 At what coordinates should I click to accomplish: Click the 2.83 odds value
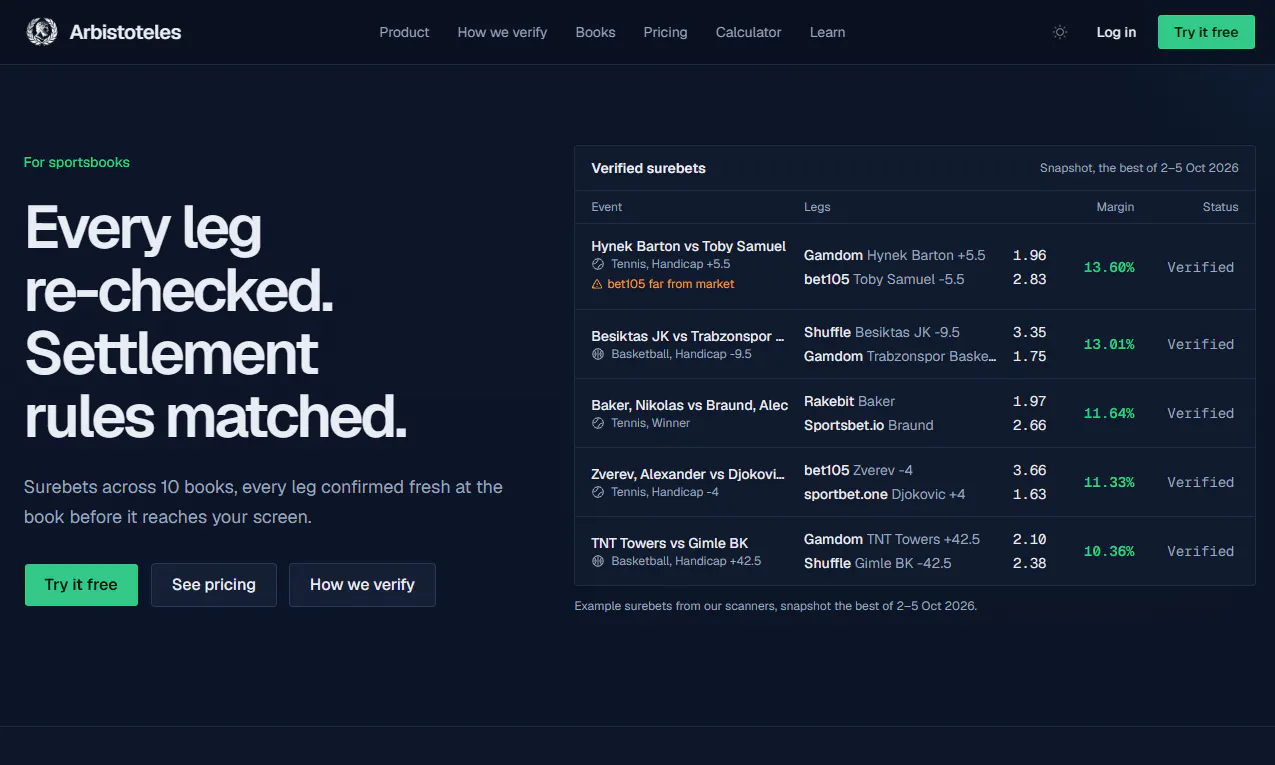[1029, 279]
